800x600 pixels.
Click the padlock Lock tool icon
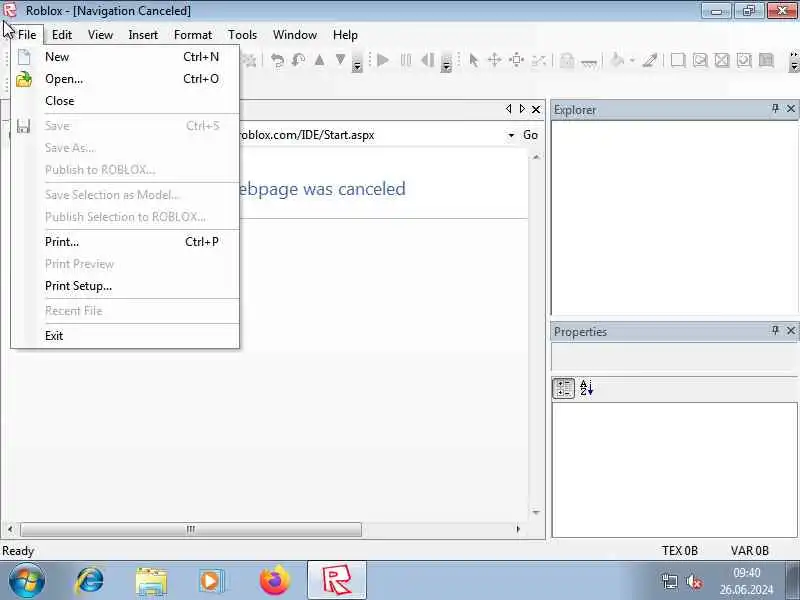point(567,61)
